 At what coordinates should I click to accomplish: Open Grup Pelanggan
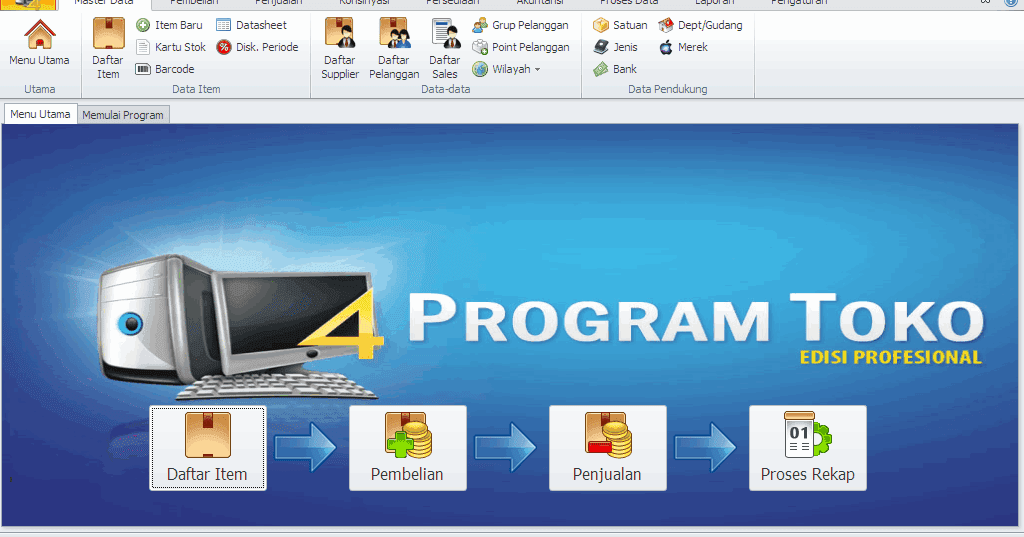coord(520,25)
